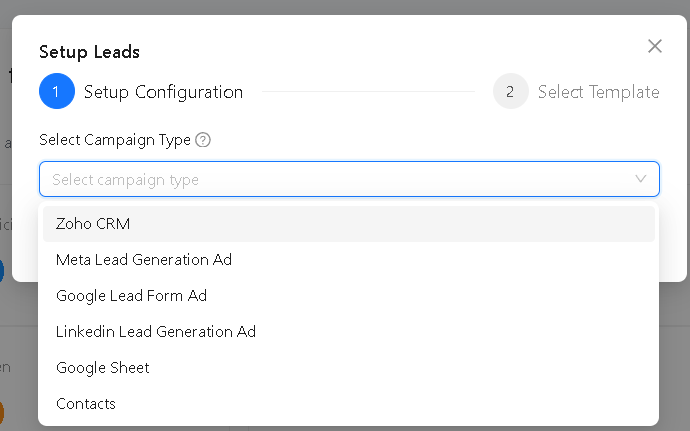
Task: Collapse the campaign type dropdown arrow
Action: (640, 179)
